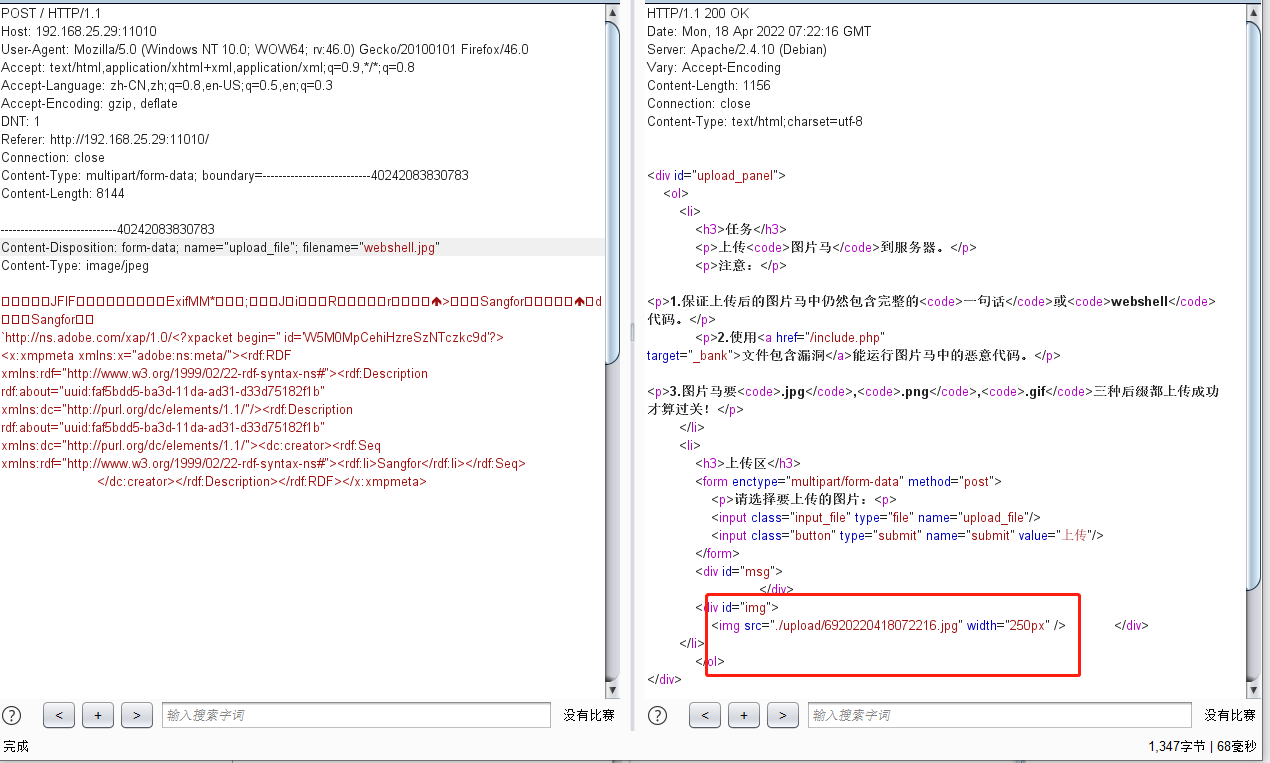The width and height of the screenshot is (1270, 763).
Task: Focus the response pane search input field
Action: point(1002,715)
